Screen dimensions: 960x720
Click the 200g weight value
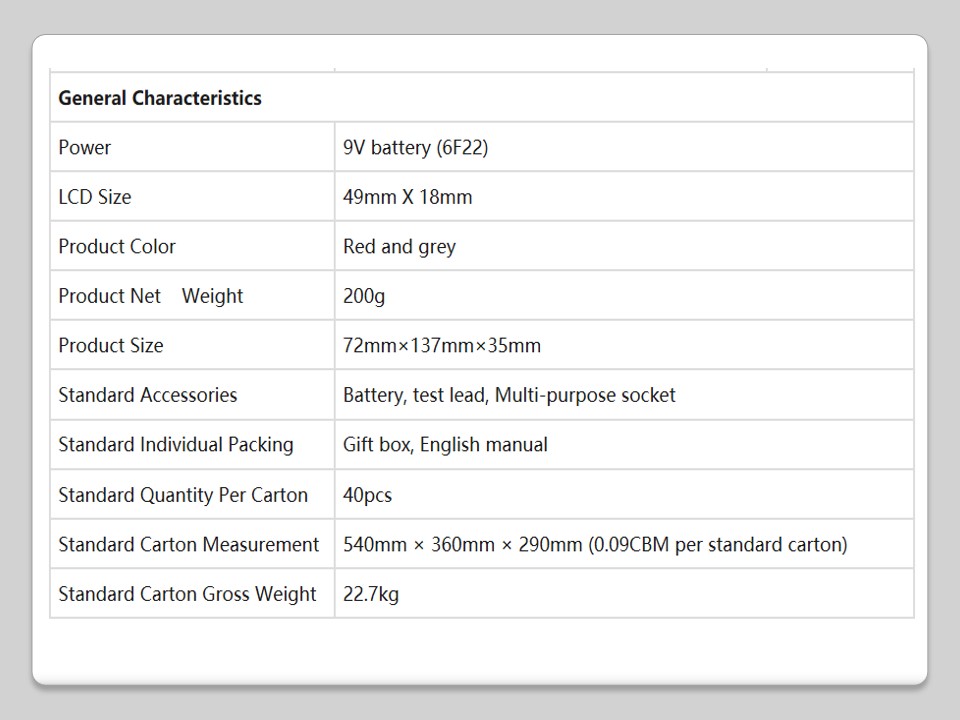pyautogui.click(x=364, y=296)
